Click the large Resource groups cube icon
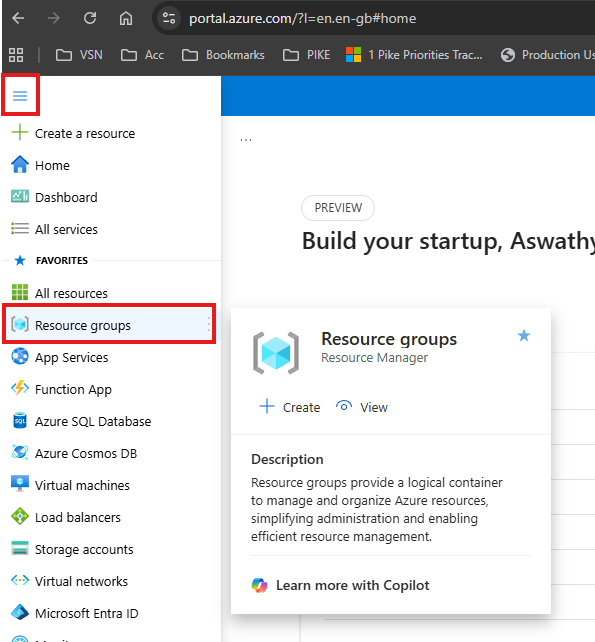This screenshot has height=642, width=595. pos(276,353)
